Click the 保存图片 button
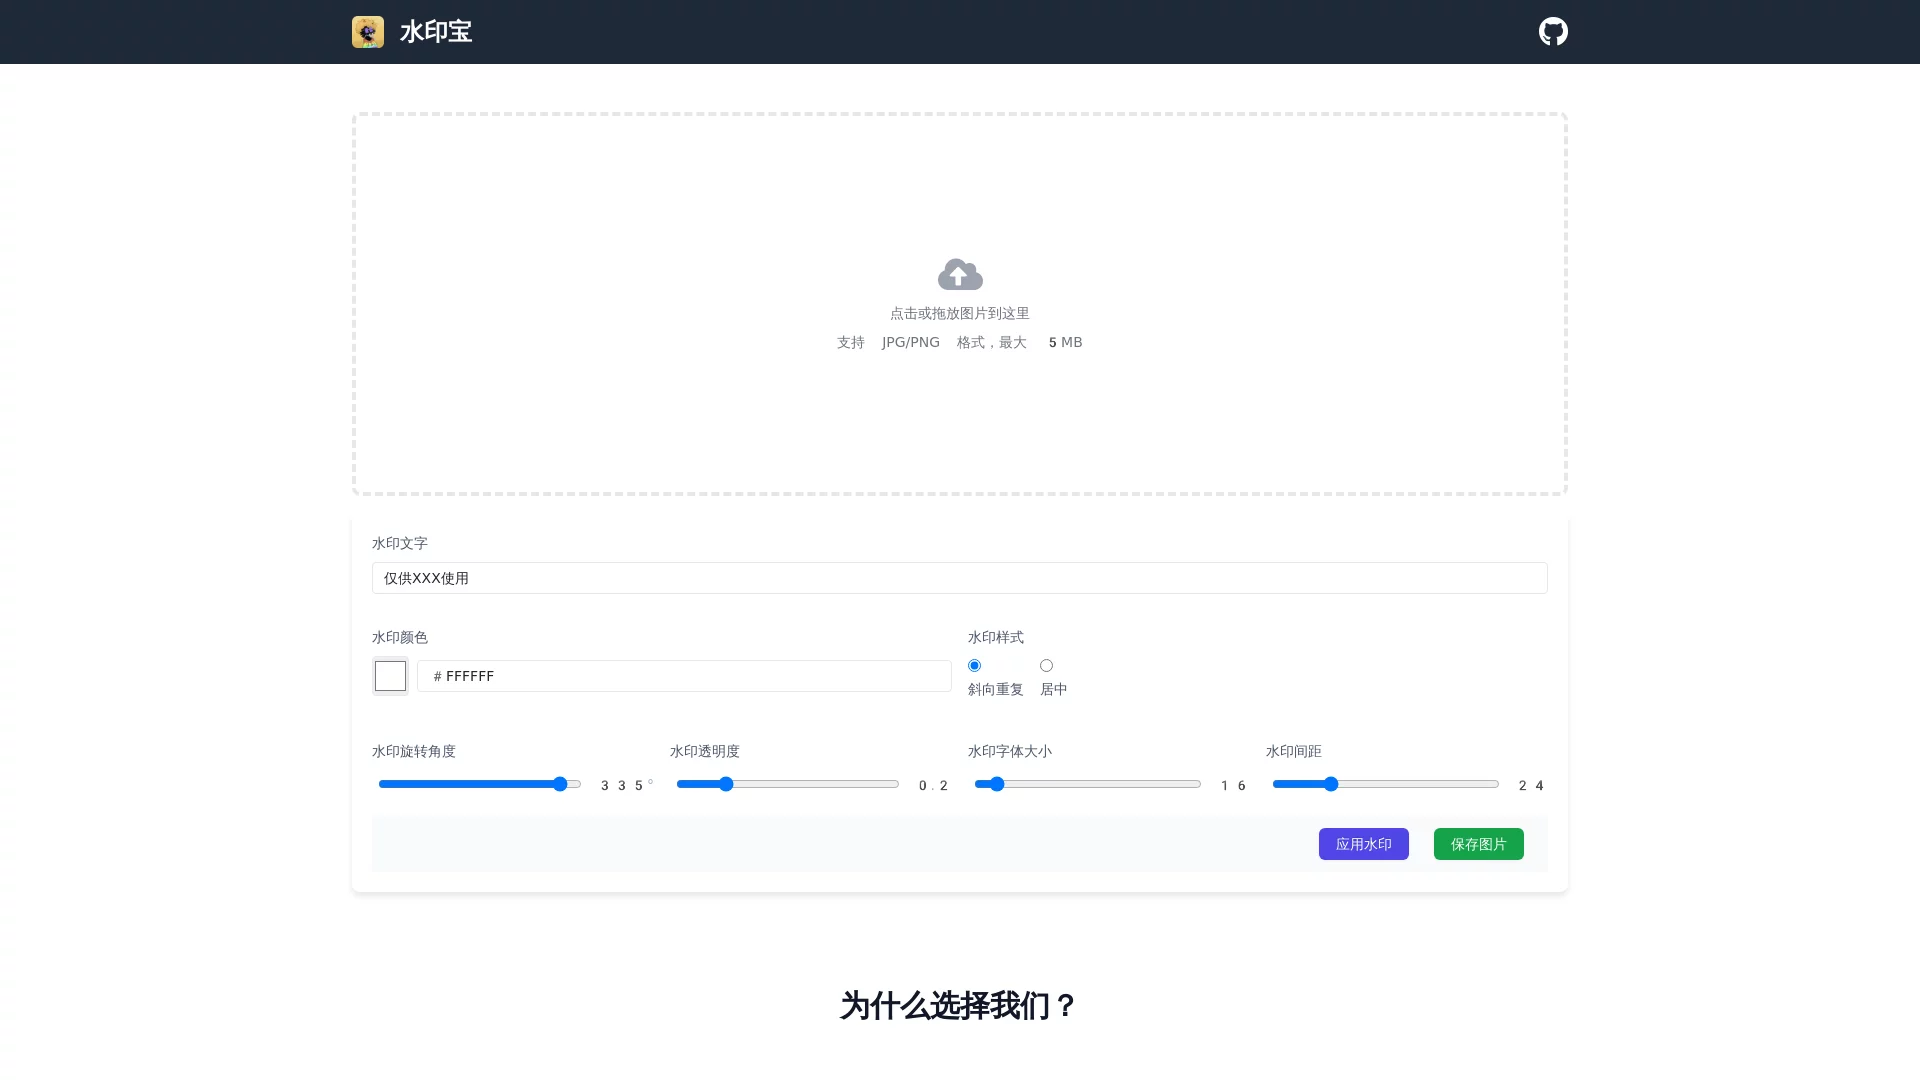Viewport: 1920px width, 1080px height. pyautogui.click(x=1478, y=844)
